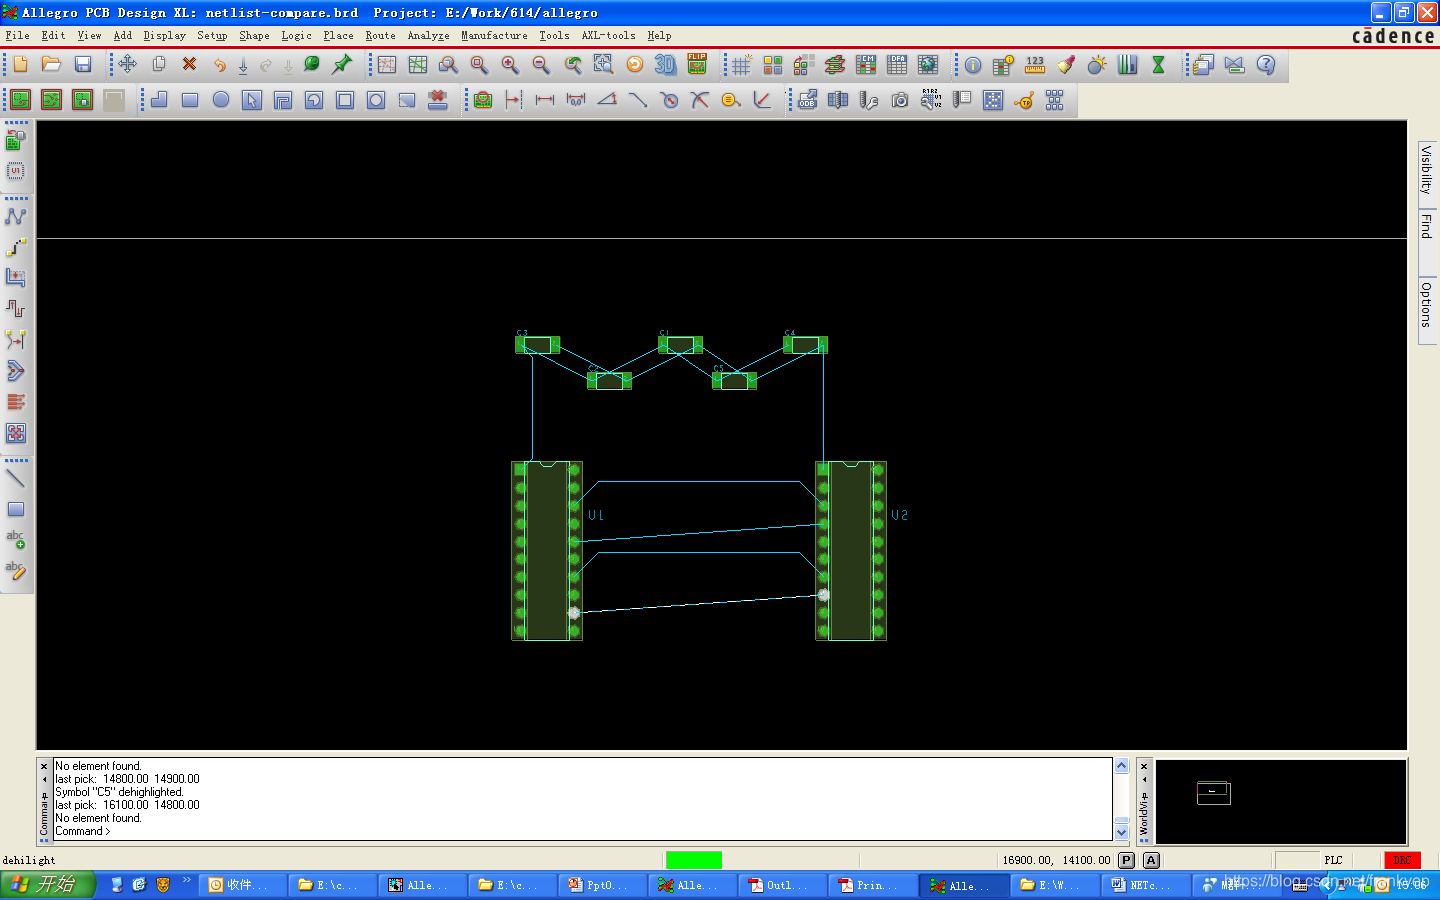Switch to the NETc... taskbar window
Image resolution: width=1440 pixels, height=900 pixels.
[x=1145, y=885]
